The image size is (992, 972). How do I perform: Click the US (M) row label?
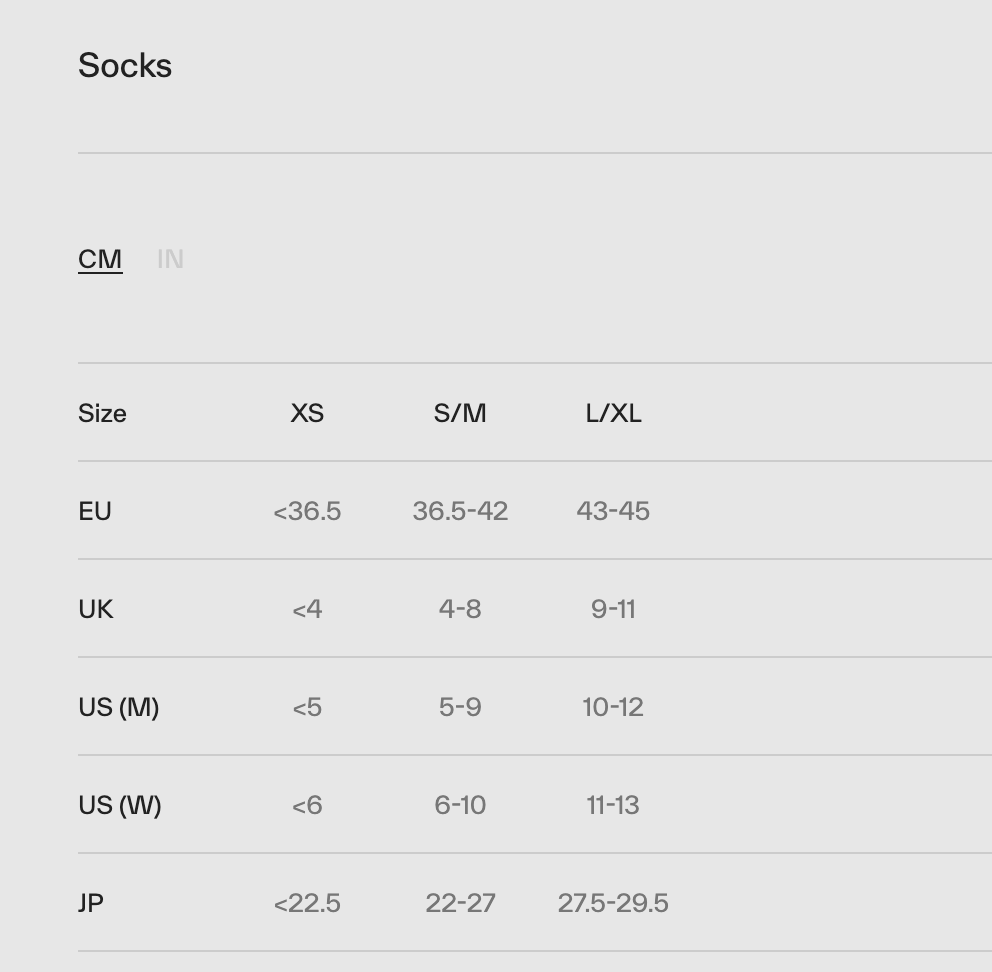[x=118, y=707]
